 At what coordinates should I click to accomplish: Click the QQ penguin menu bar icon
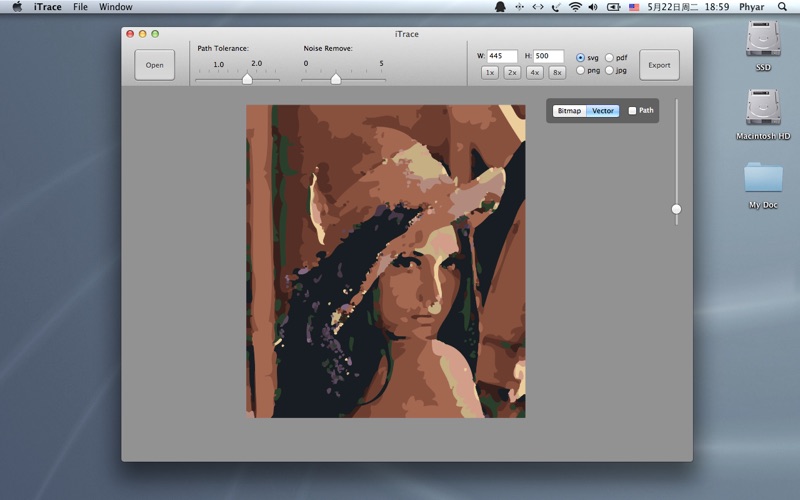[500, 7]
